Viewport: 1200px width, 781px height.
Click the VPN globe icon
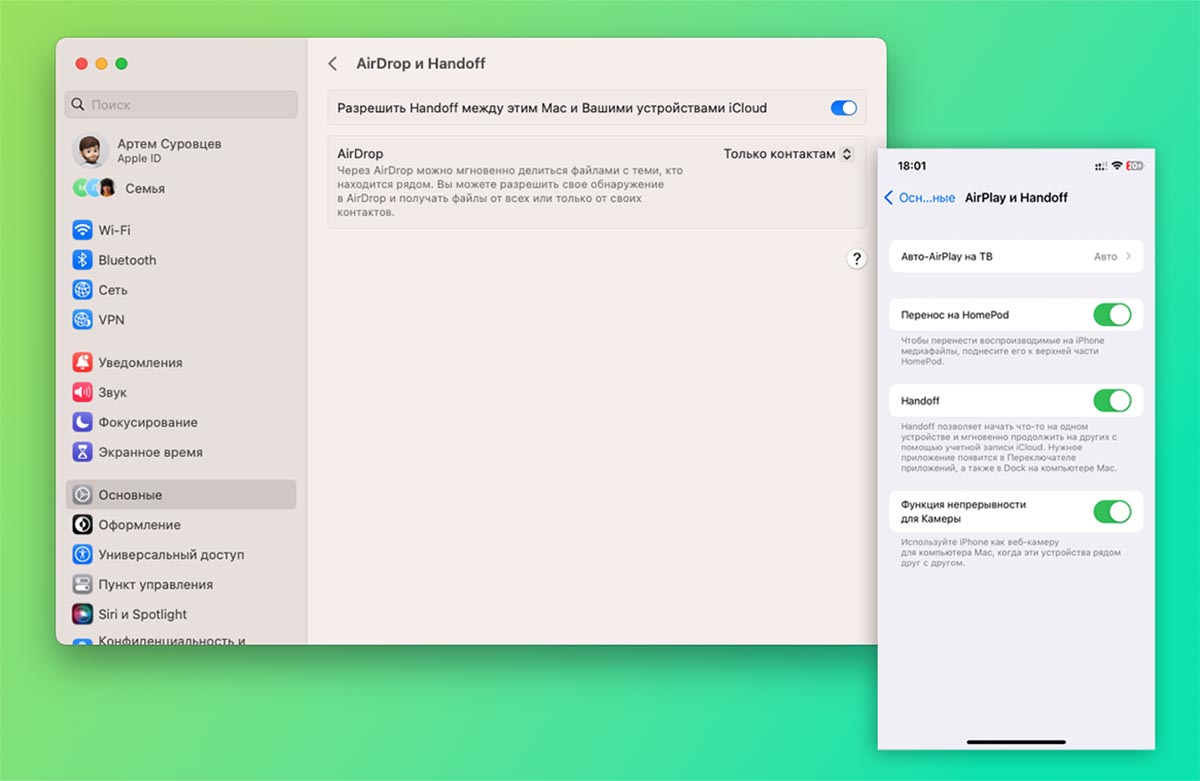tap(82, 320)
